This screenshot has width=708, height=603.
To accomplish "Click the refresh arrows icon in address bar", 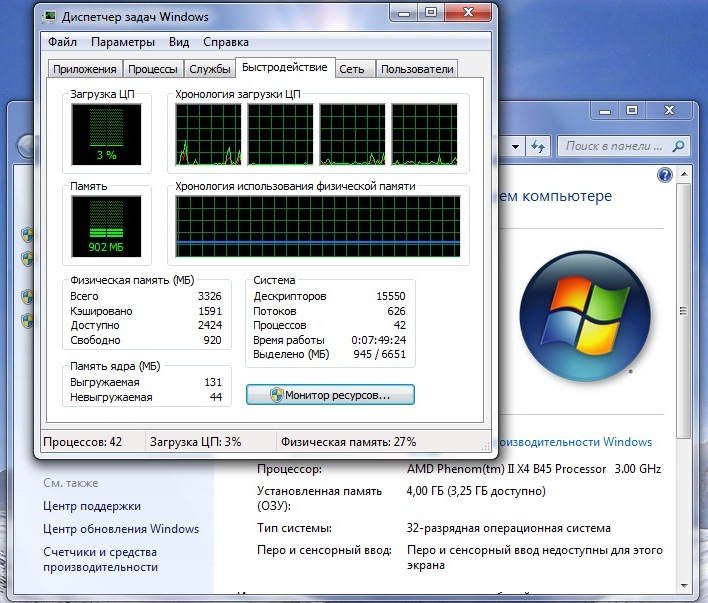I will pyautogui.click(x=537, y=146).
